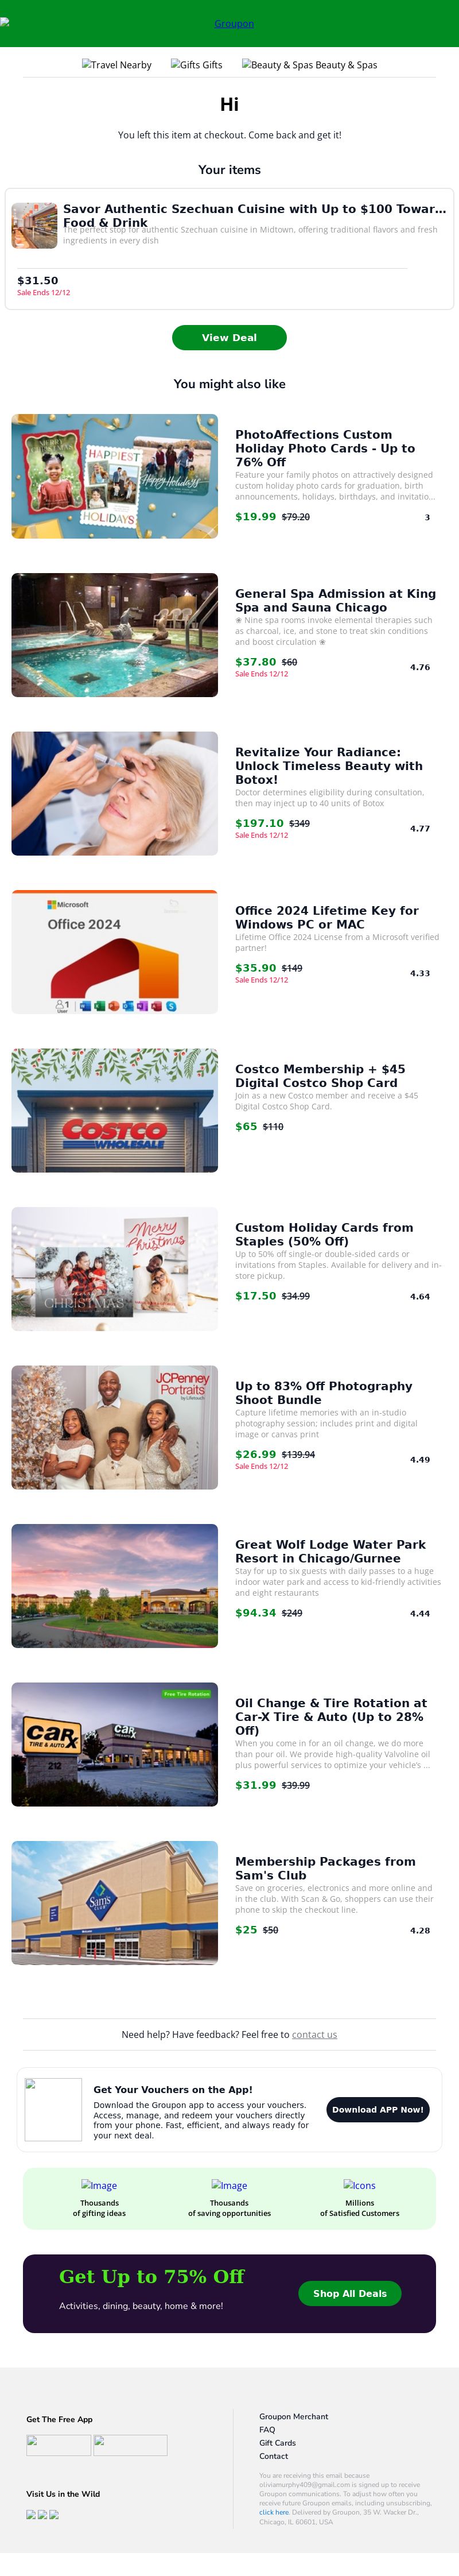Select the Gifts category
459x2576 pixels.
(x=196, y=65)
